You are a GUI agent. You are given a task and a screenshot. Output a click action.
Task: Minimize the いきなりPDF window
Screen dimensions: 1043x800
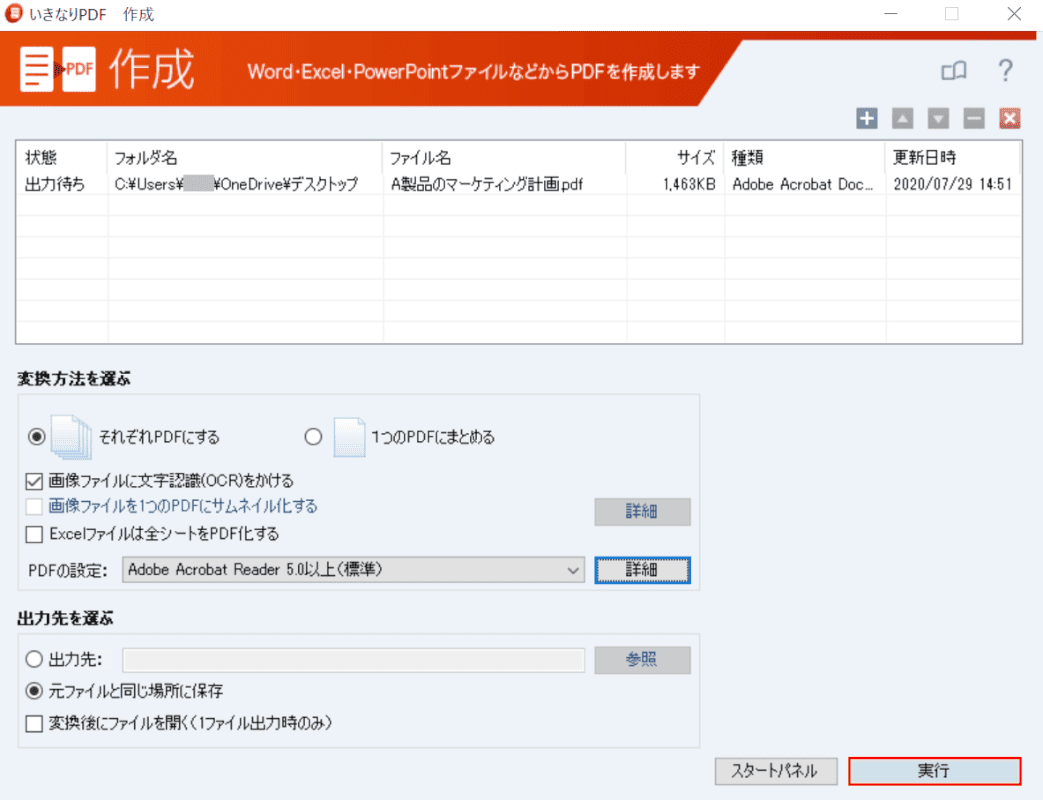[891, 14]
